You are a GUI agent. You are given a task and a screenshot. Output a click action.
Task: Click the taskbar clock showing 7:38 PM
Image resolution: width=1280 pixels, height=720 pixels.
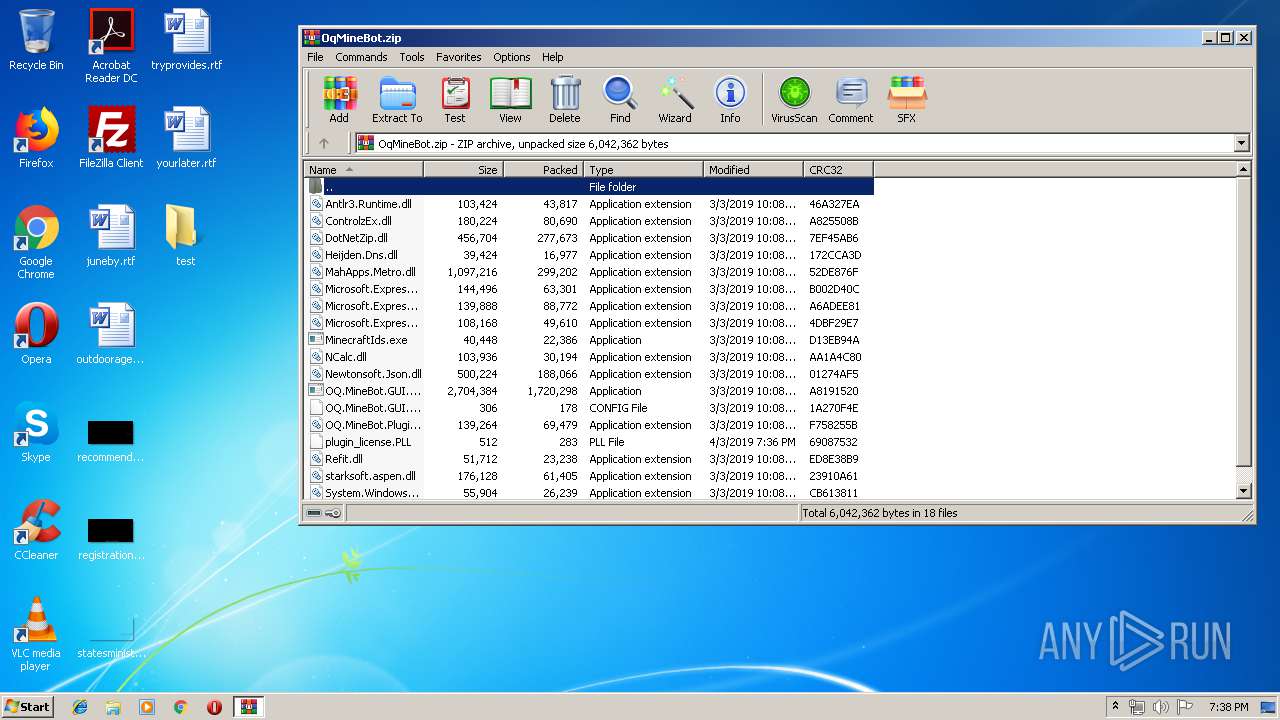[x=1228, y=707]
